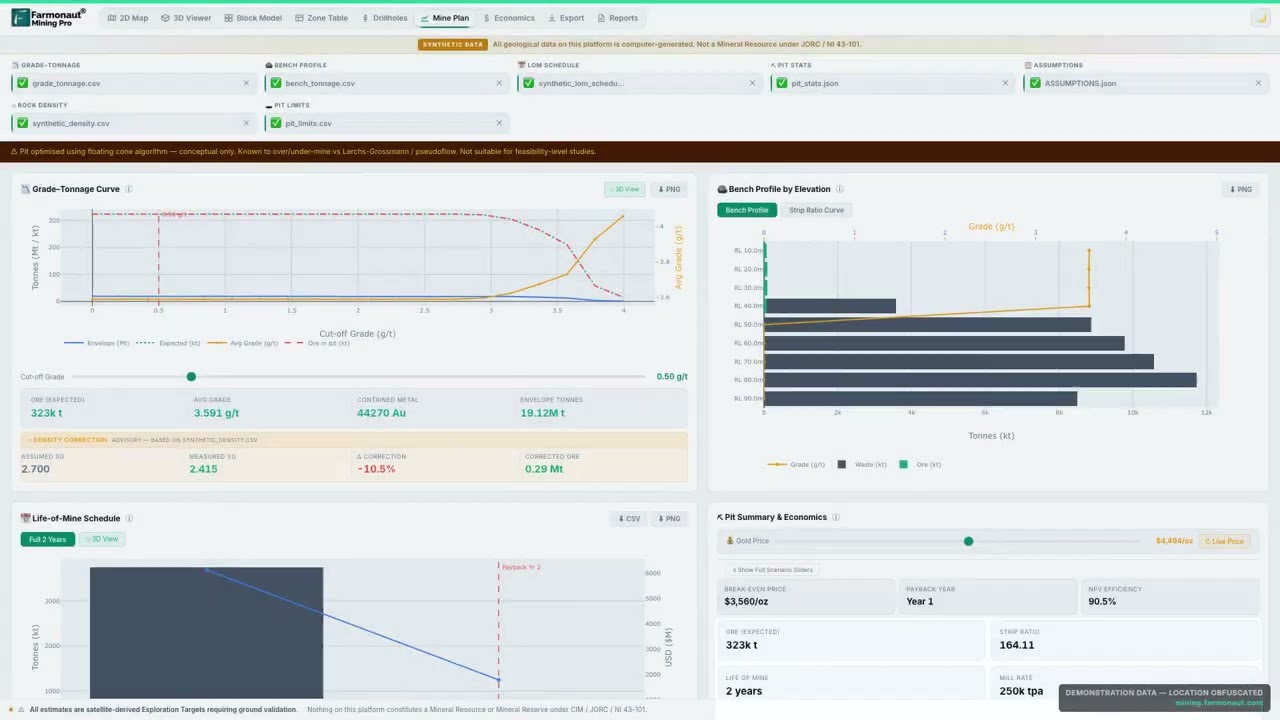Open the info icon next to Pit Summary & Economics

point(836,517)
